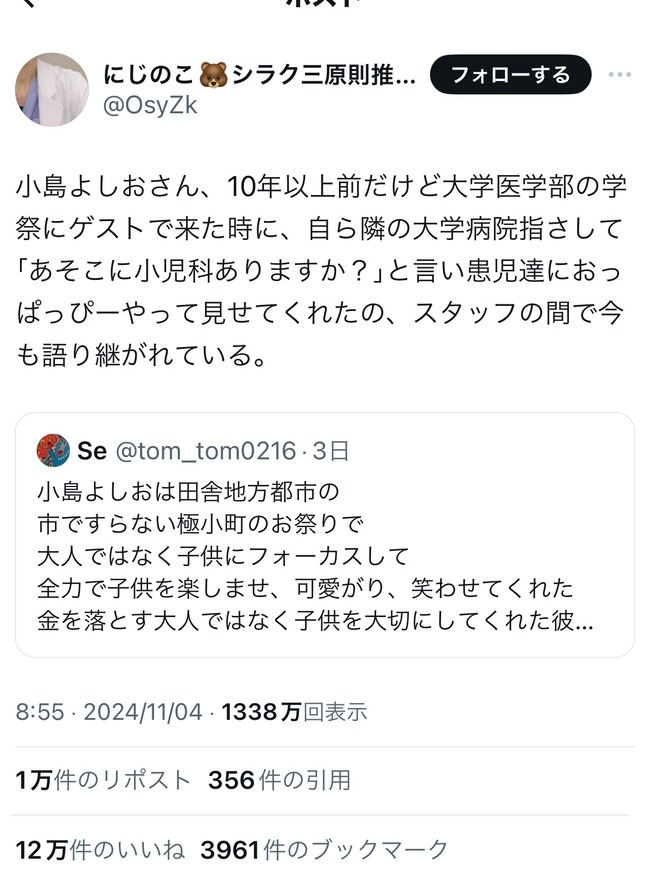View the 1万件のリポスト list
Viewport: 650px width, 882px height.
tap(103, 780)
